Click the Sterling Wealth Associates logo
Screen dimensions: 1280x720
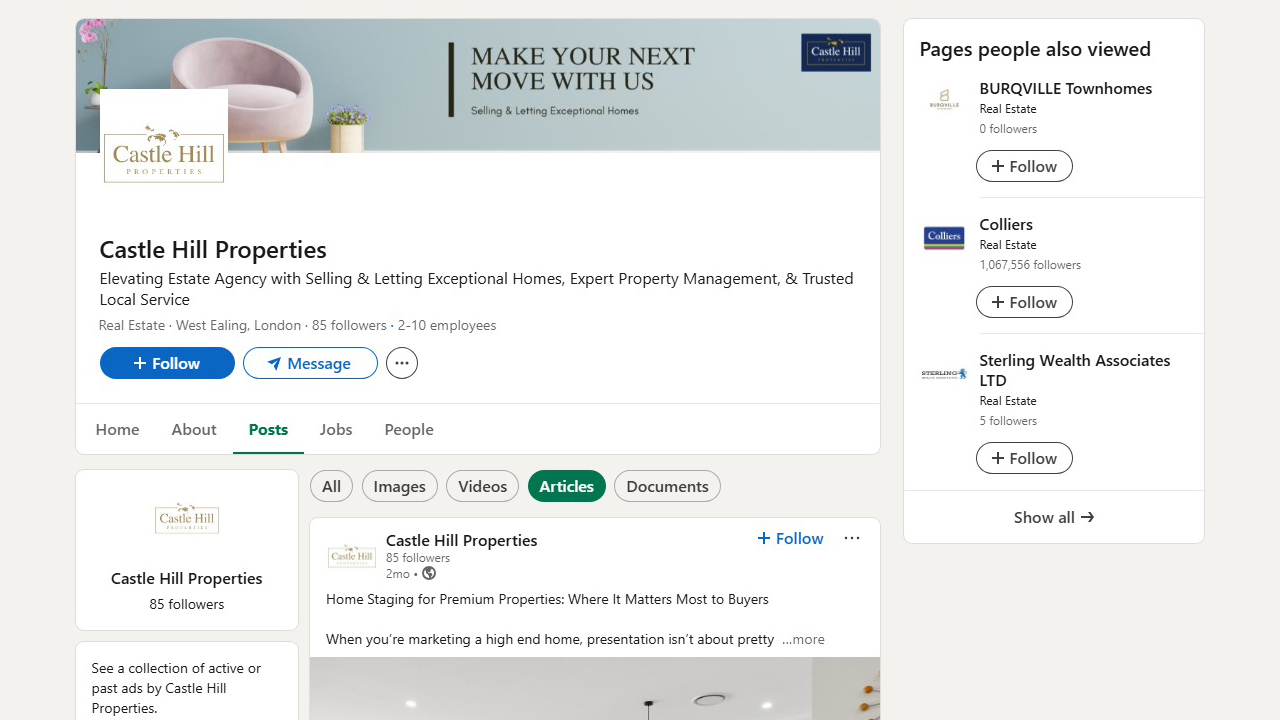[x=944, y=373]
